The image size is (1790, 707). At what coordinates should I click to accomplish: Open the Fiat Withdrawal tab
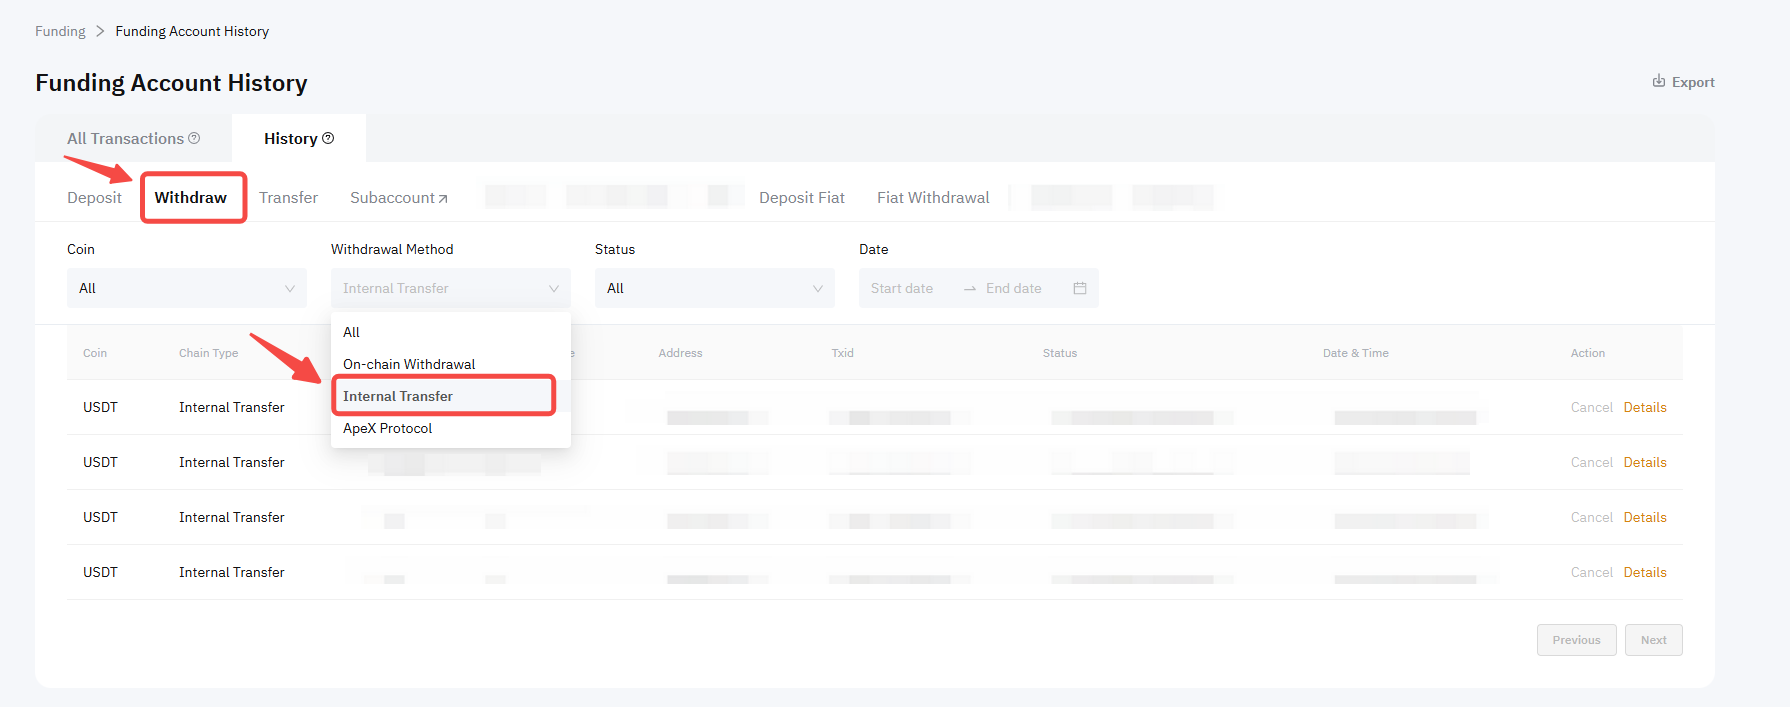click(933, 198)
